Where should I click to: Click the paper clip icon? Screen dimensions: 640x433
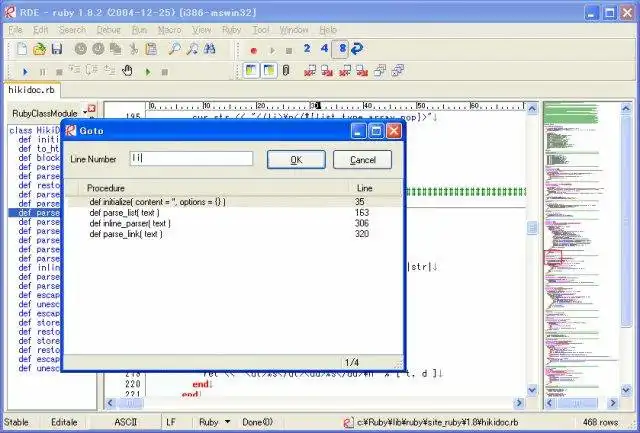pos(286,71)
